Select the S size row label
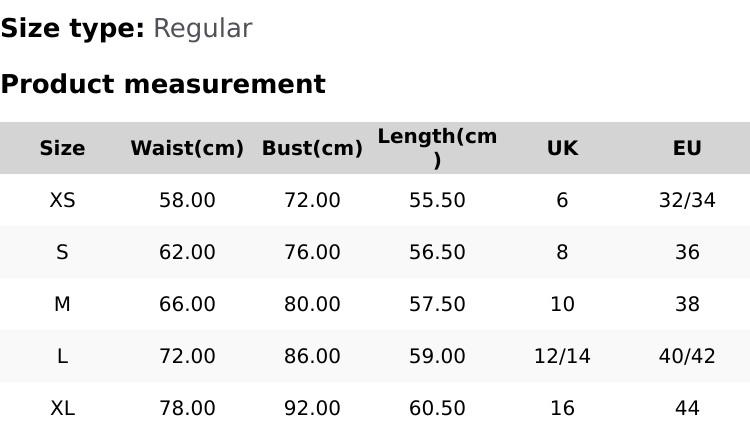750x434 pixels. [62, 252]
